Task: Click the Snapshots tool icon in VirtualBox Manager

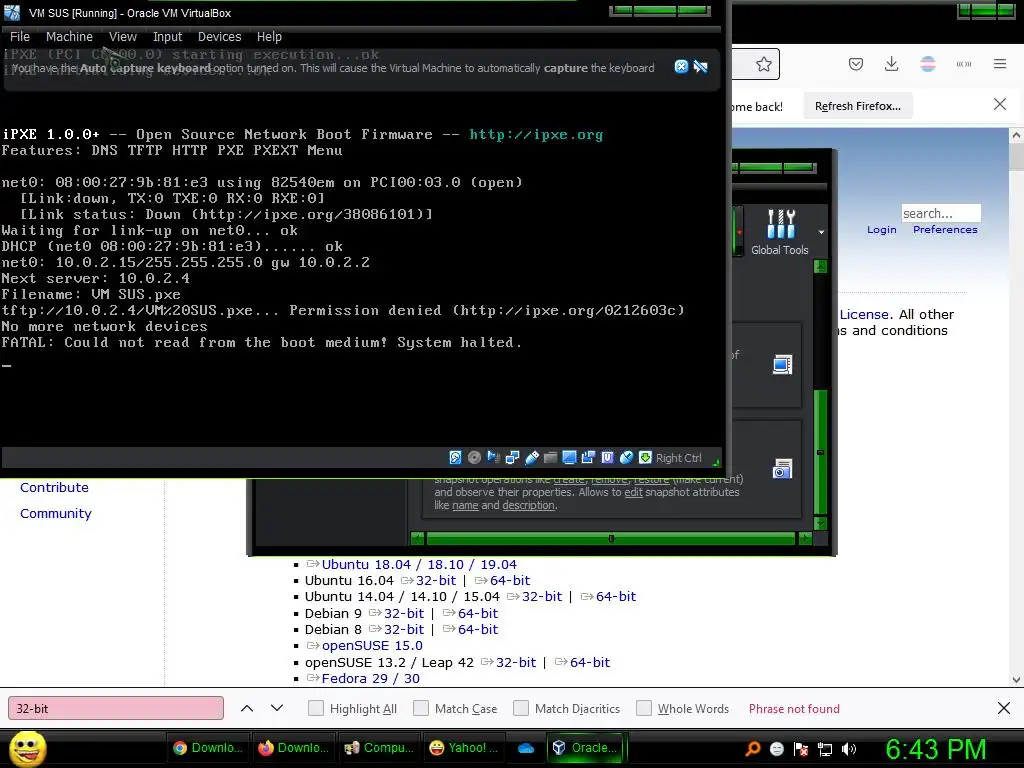Action: [782, 469]
